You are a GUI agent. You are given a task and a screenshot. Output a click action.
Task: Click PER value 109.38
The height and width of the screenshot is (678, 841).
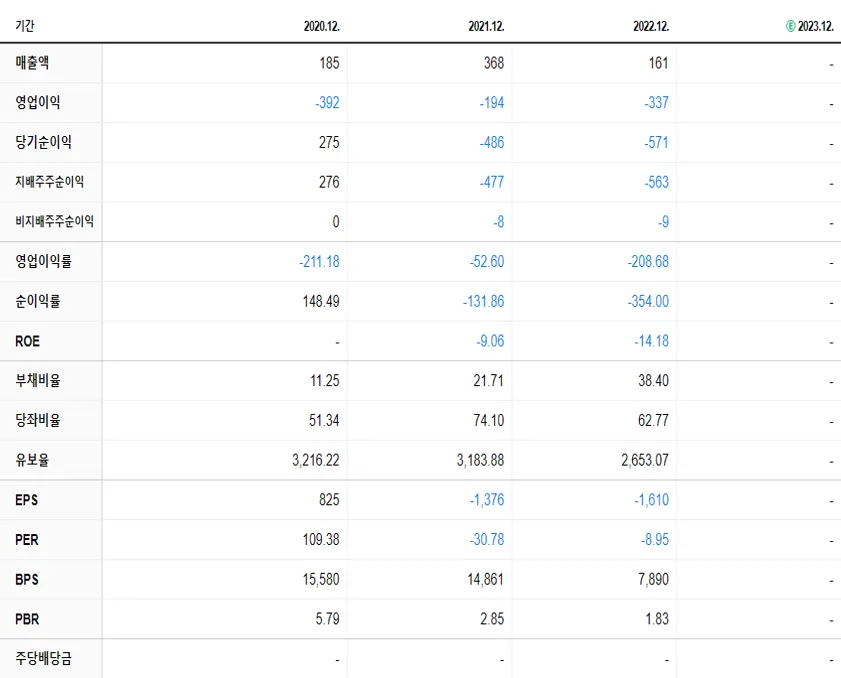click(321, 539)
